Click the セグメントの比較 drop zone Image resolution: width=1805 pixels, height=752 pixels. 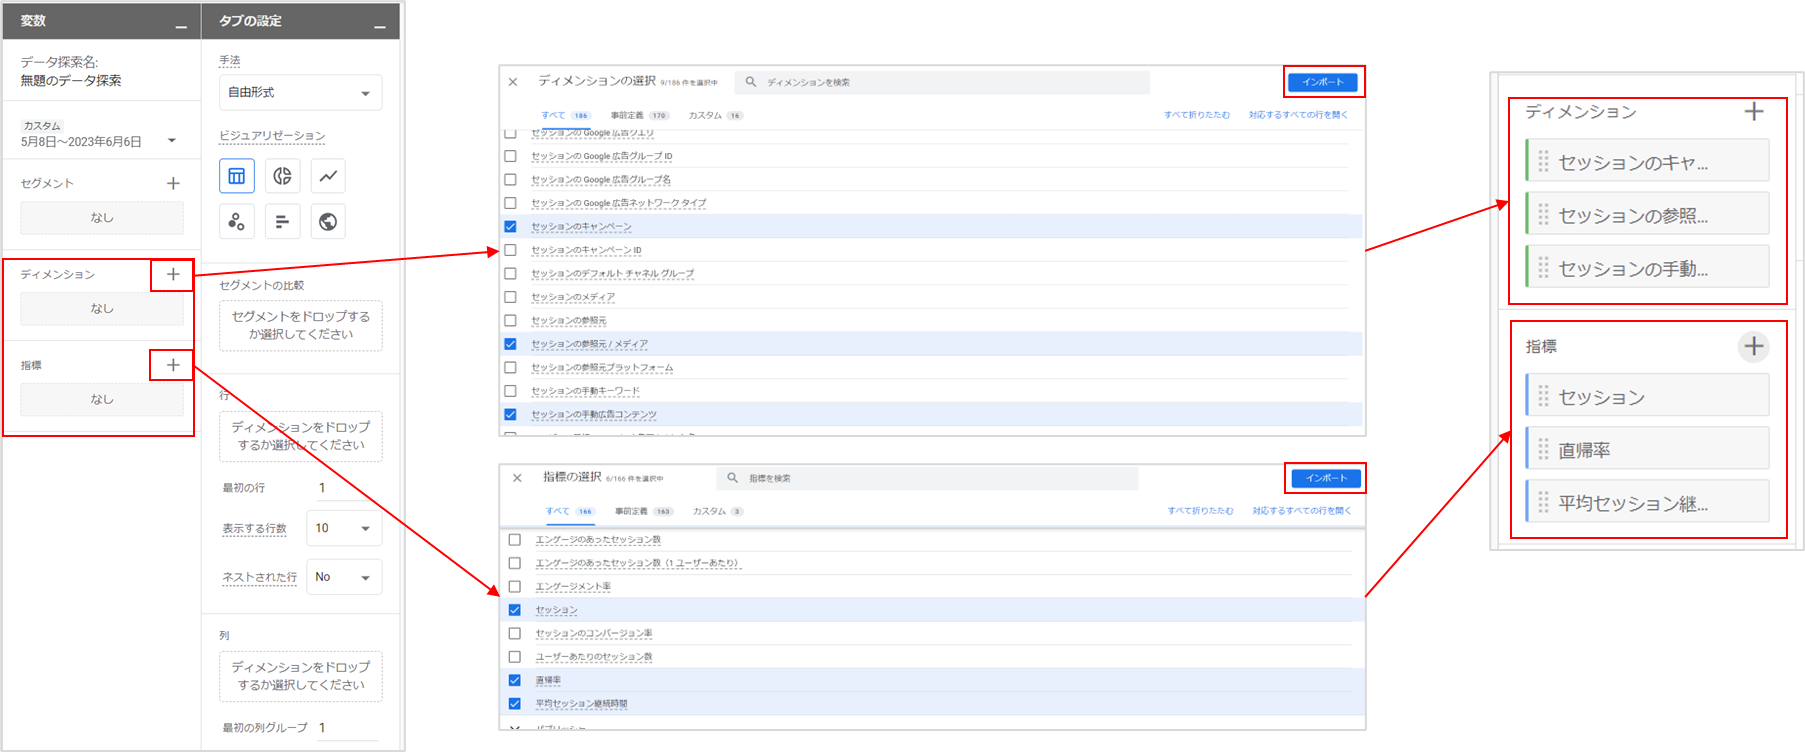tap(300, 325)
